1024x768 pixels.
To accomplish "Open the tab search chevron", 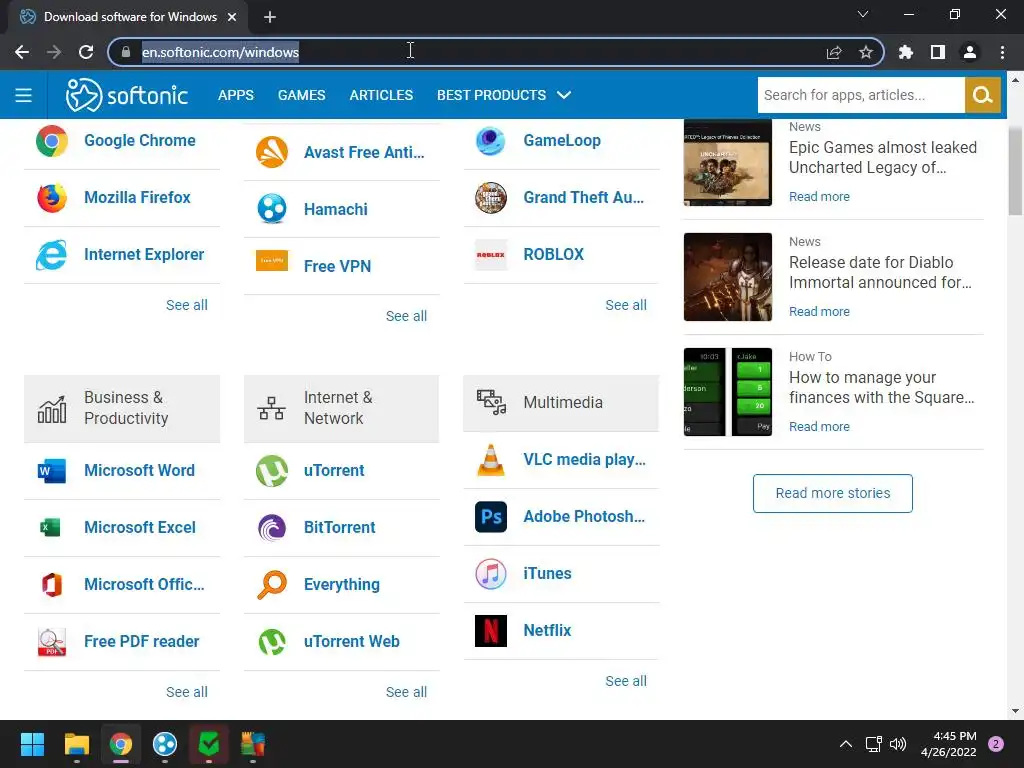I will (863, 14).
